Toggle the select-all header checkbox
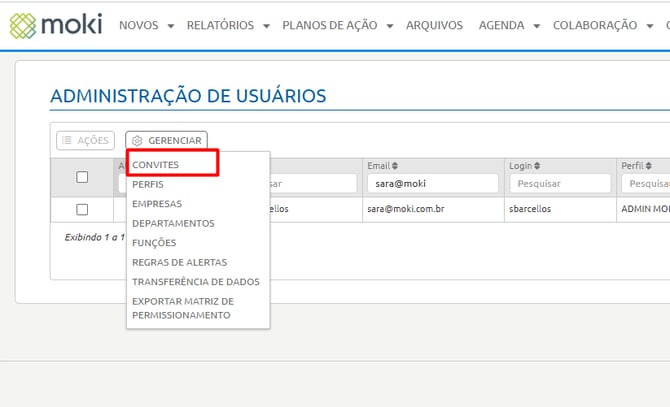Viewport: 670px width, 407px height. coord(82,177)
